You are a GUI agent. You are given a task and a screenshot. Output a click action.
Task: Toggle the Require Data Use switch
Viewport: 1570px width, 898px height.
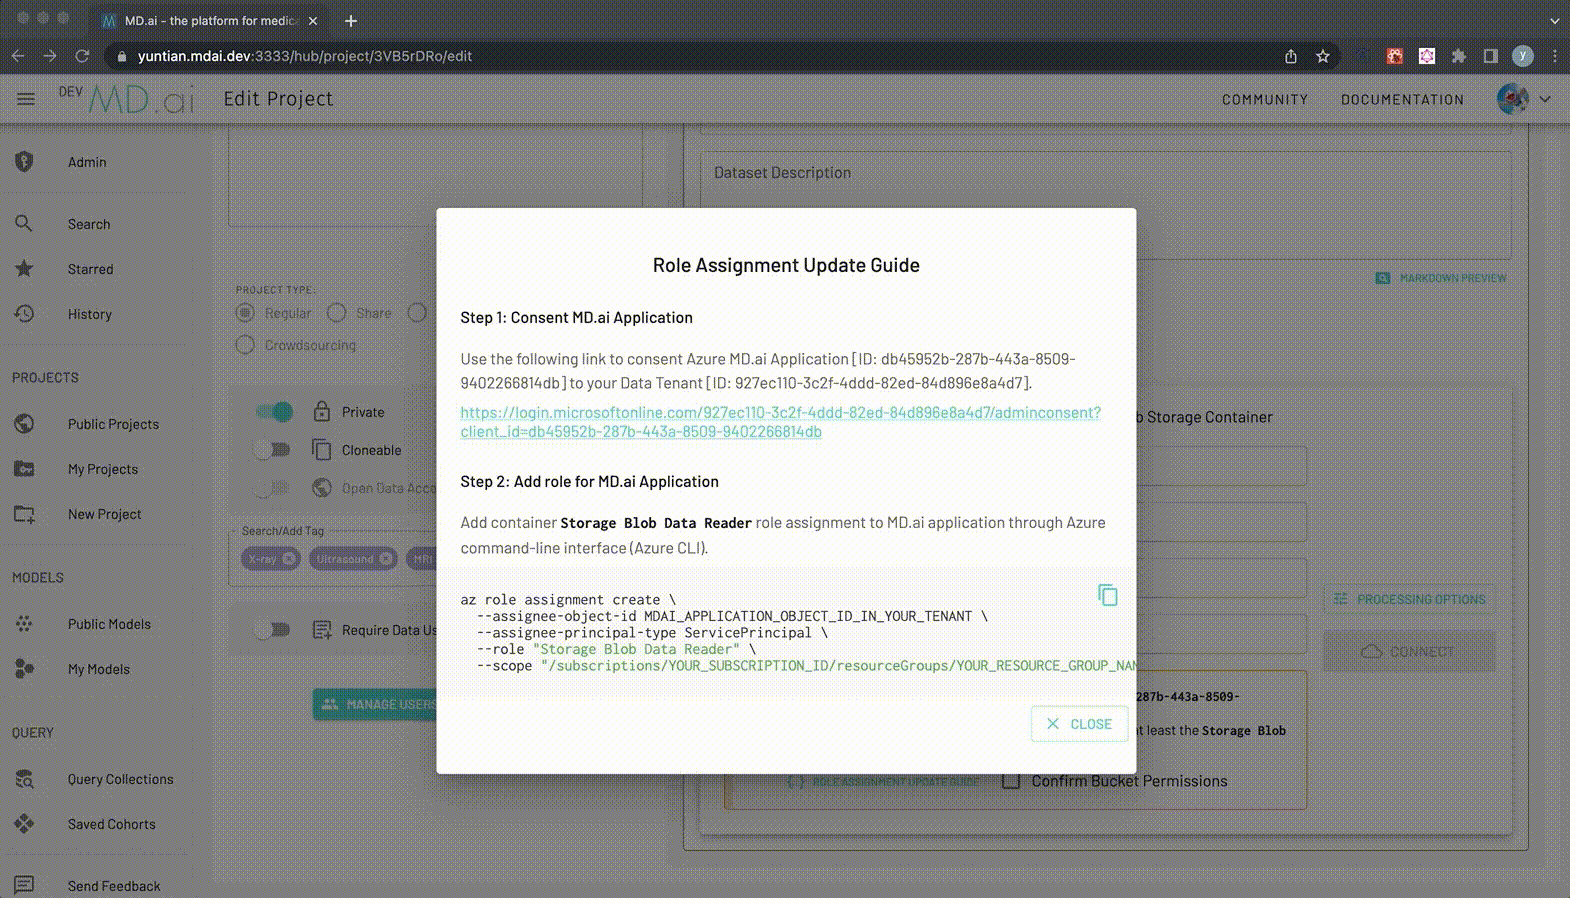273,630
